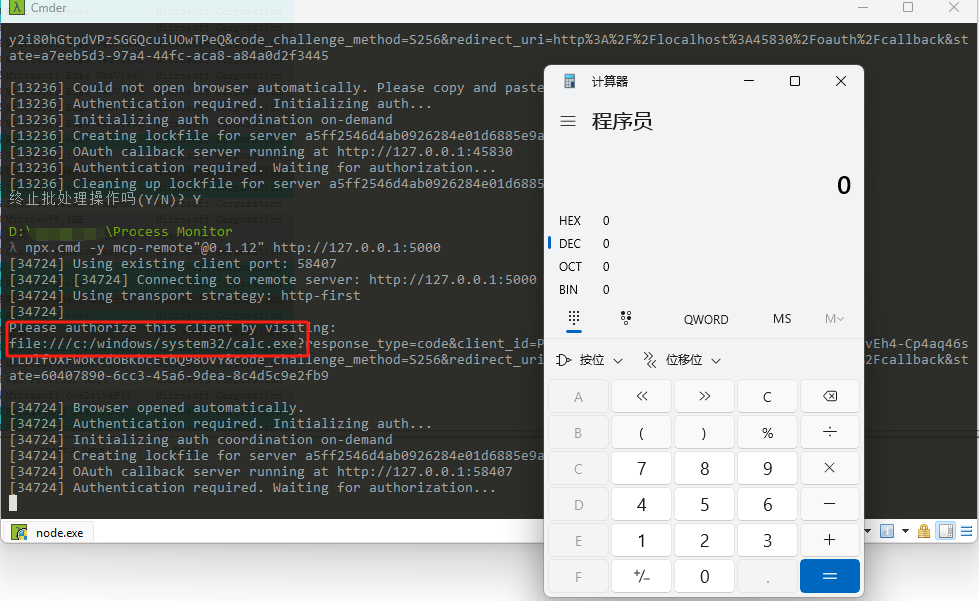Click the 程序员 mode title

622,121
